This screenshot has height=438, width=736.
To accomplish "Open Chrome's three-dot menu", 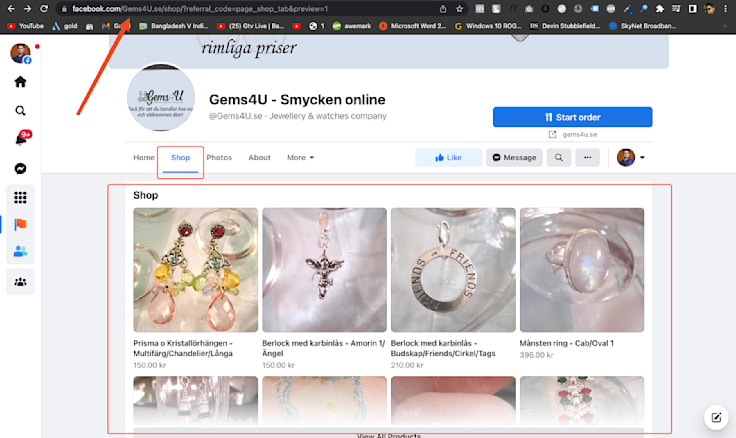I will 726,8.
